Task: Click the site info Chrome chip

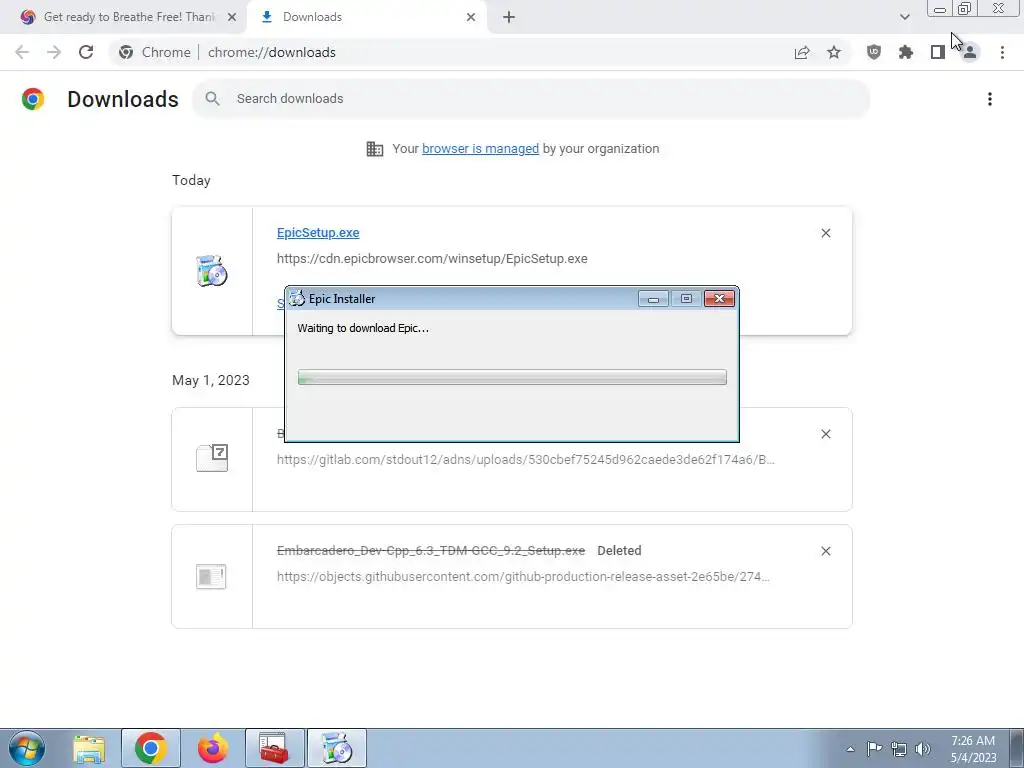Action: click(x=155, y=52)
